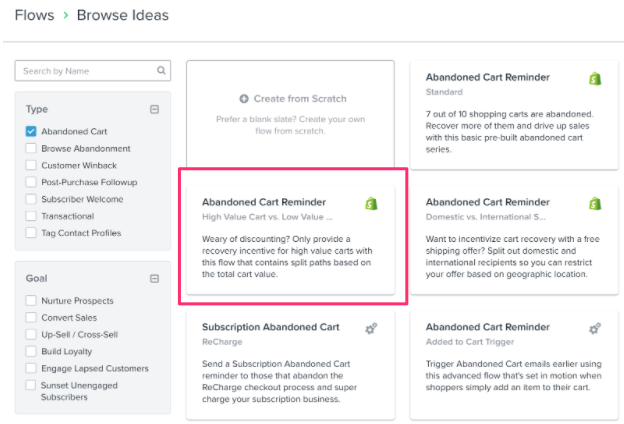The height and width of the screenshot is (424, 624).
Task: Check the Build Loyalty goal checkbox
Action: (31, 352)
